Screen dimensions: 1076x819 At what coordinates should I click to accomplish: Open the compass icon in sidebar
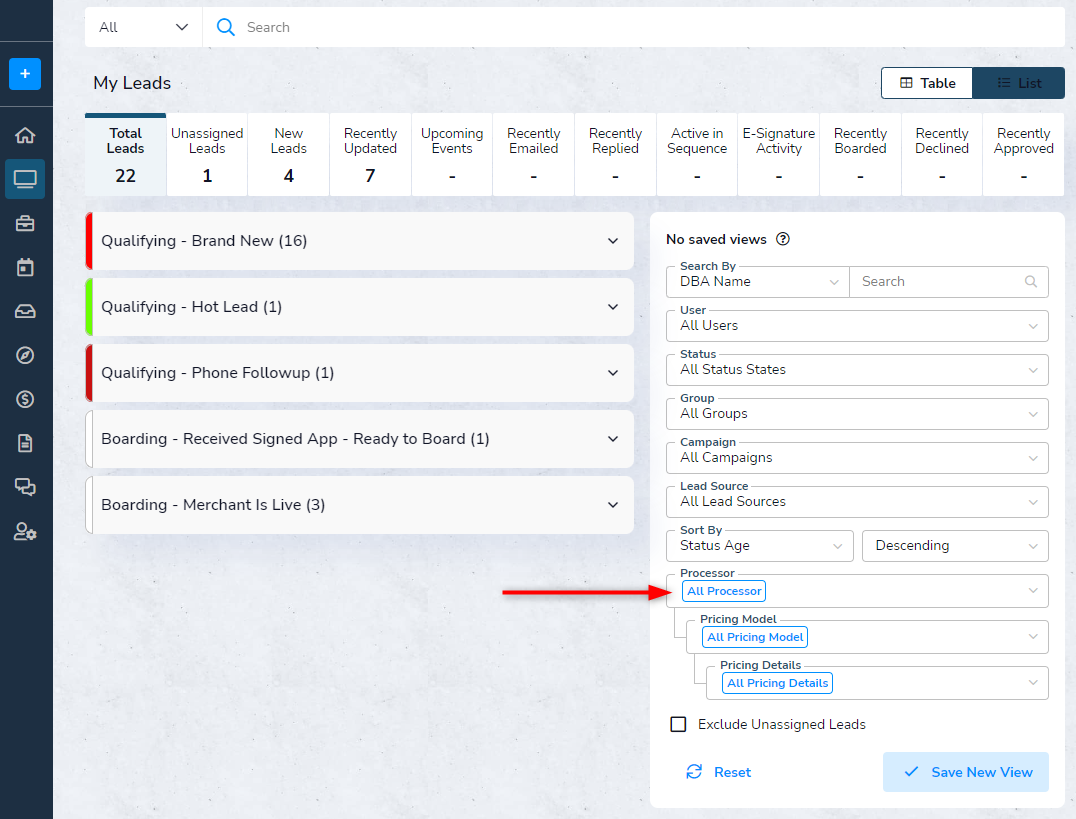[x=25, y=355]
